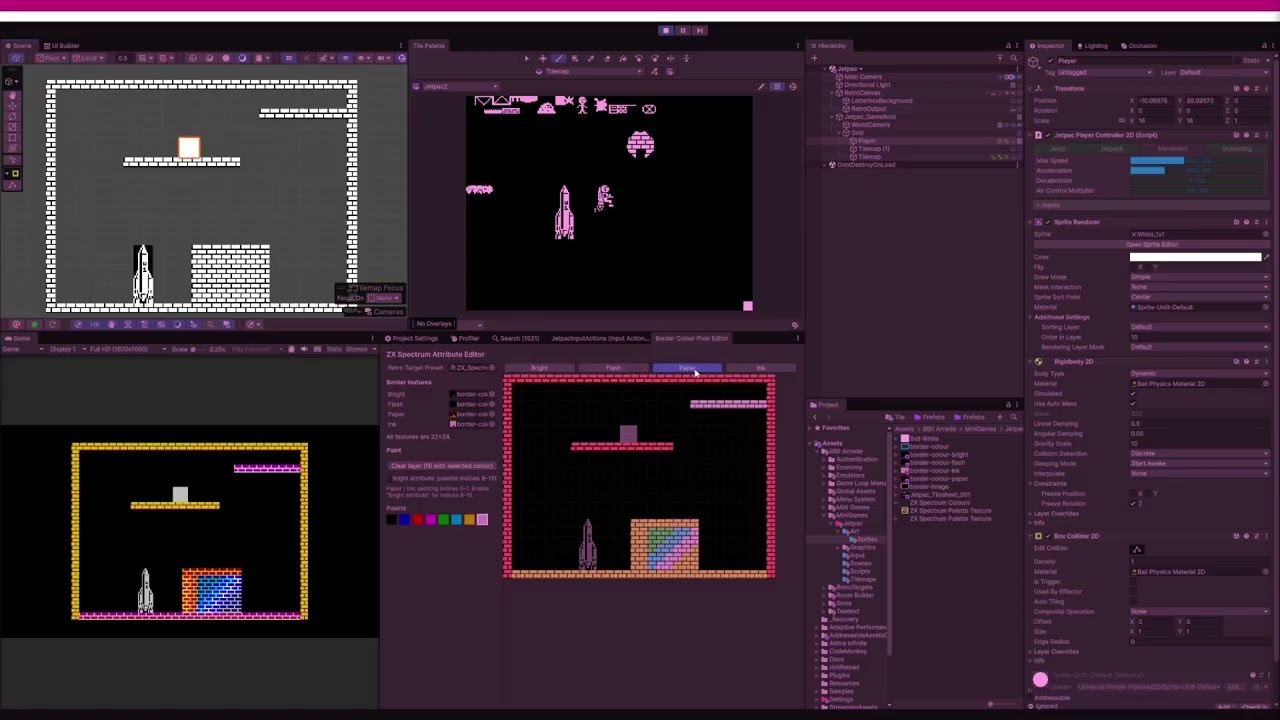Choose the Paintbrush tool in Tile Palette
Viewport: 1280px width, 720px height.
point(559,58)
